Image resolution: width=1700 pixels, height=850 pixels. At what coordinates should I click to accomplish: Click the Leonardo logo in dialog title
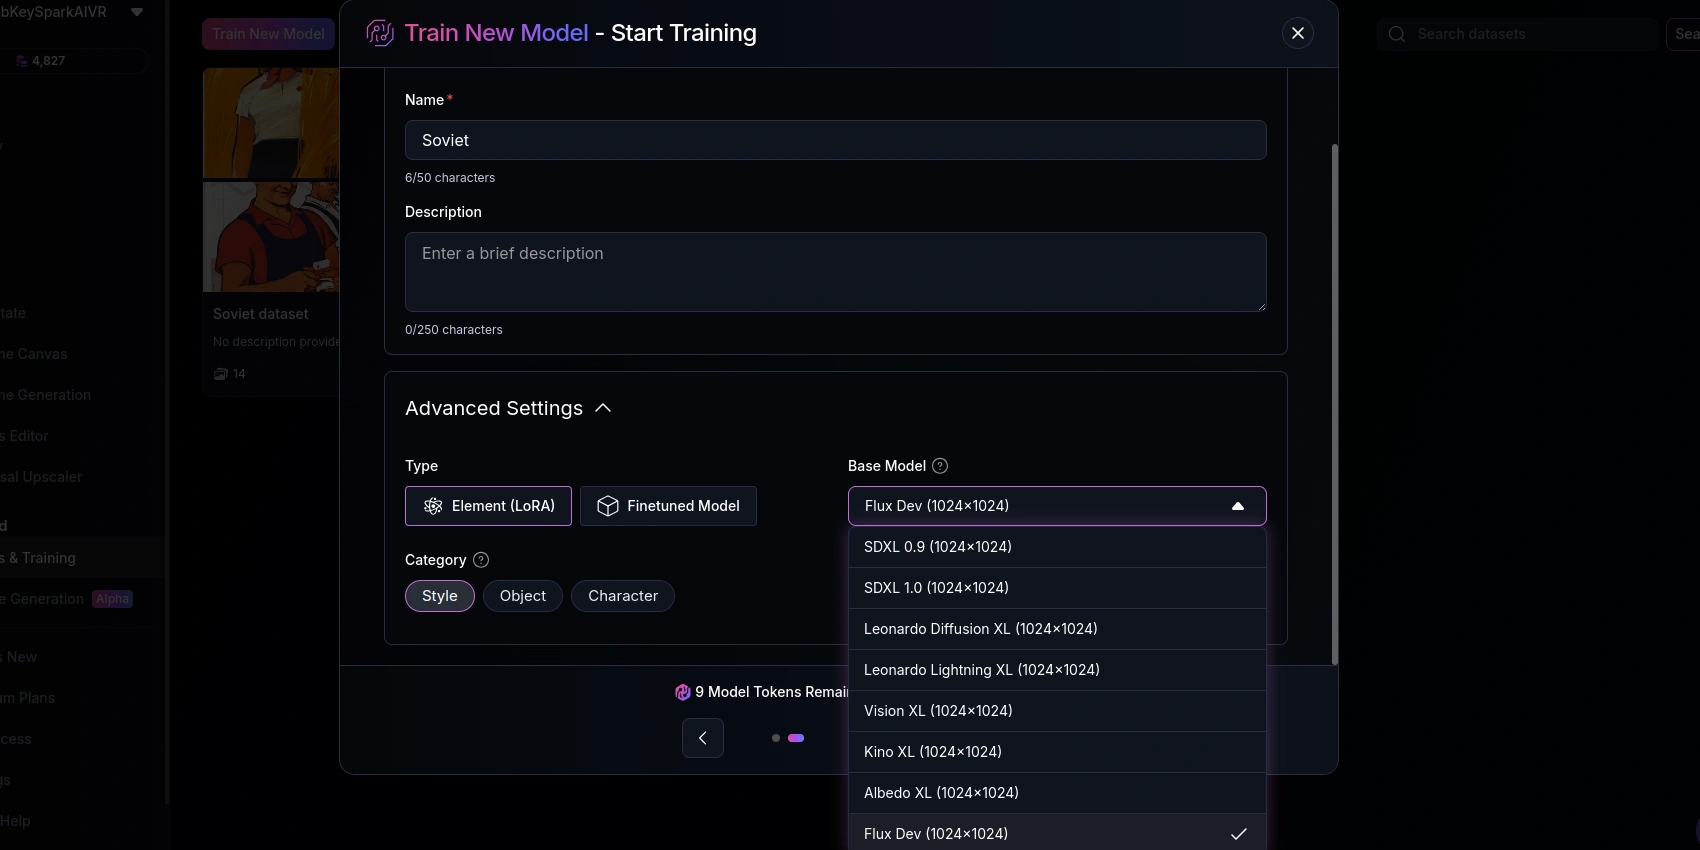click(380, 33)
